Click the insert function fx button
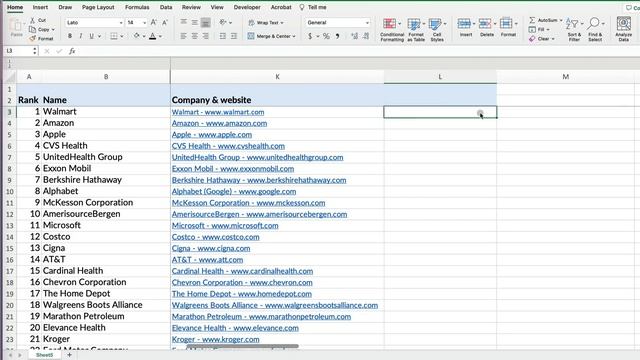 pyautogui.click(x=72, y=51)
